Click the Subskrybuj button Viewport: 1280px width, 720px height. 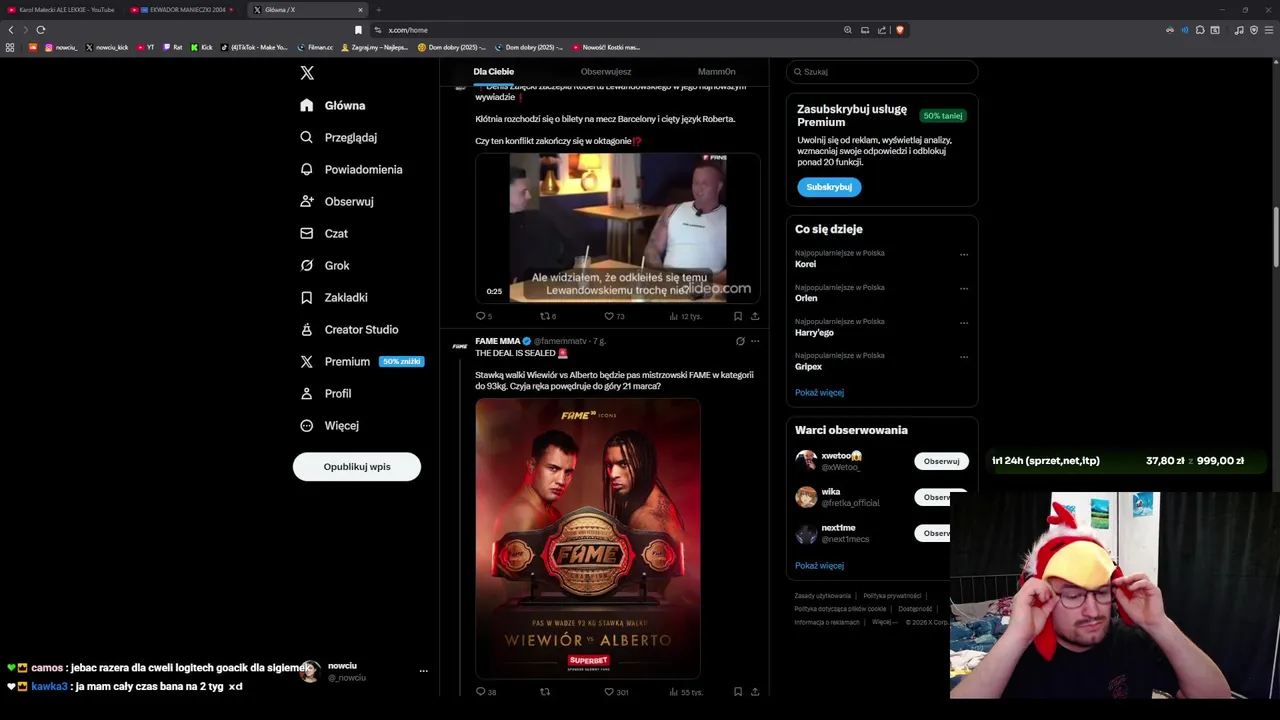tap(829, 187)
